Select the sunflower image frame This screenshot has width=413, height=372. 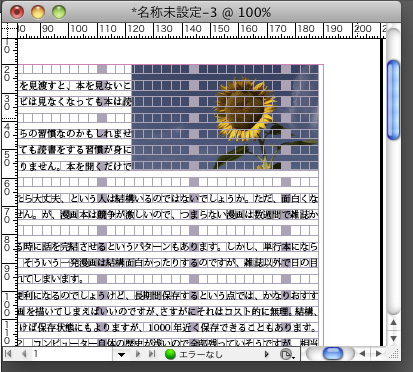pos(225,117)
